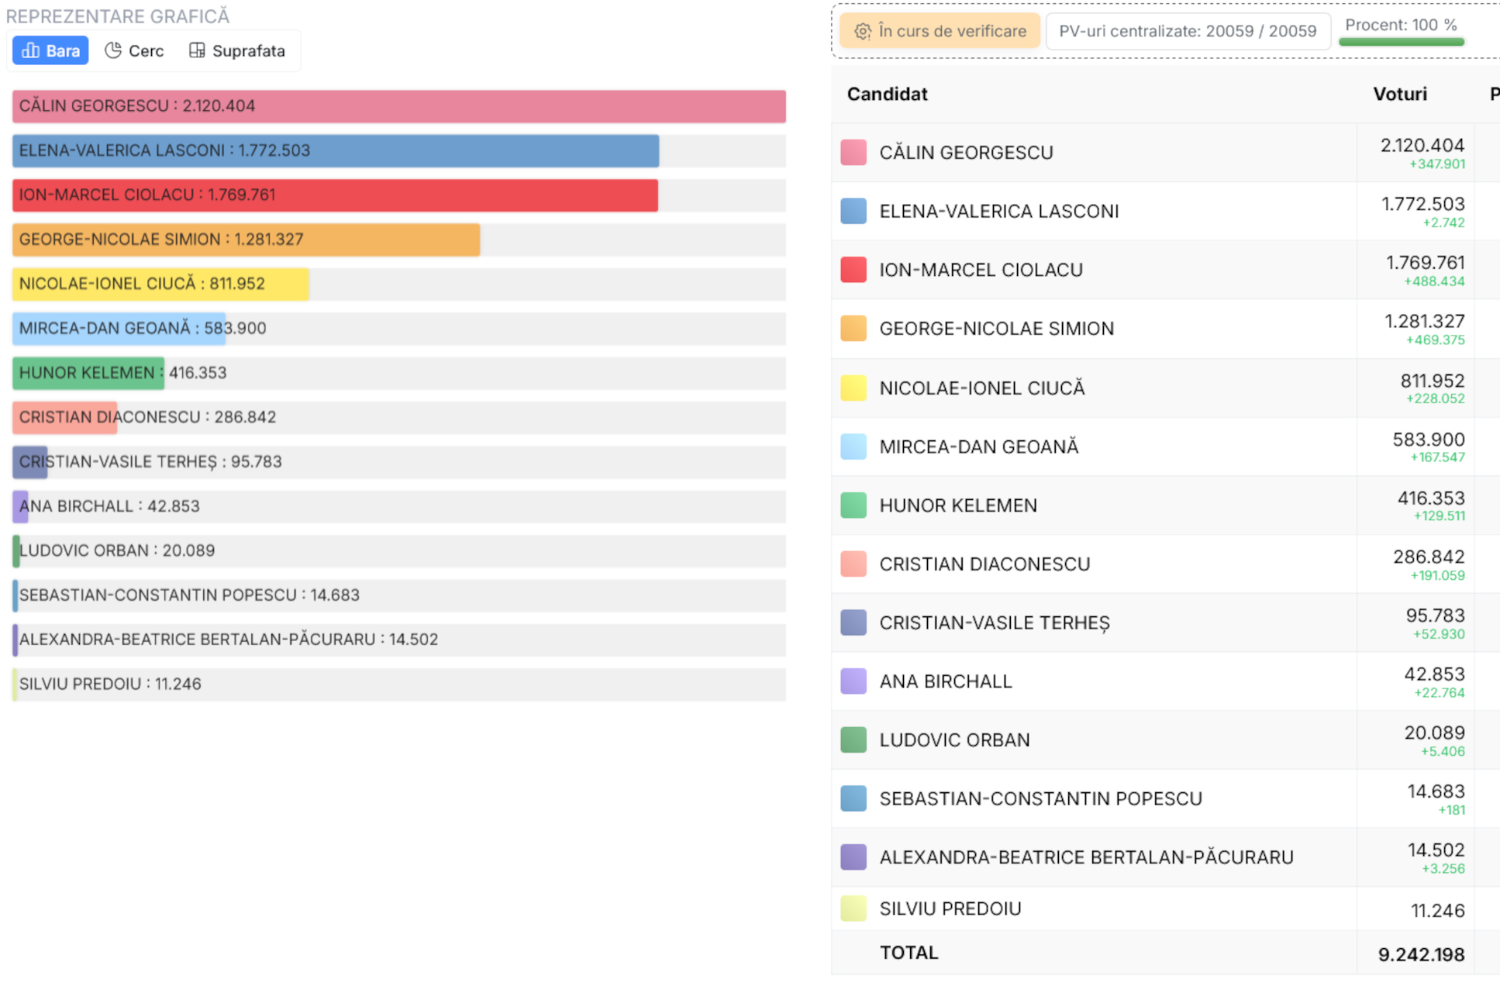Click the George-Nicolae Simion orange bar

pos(246,240)
